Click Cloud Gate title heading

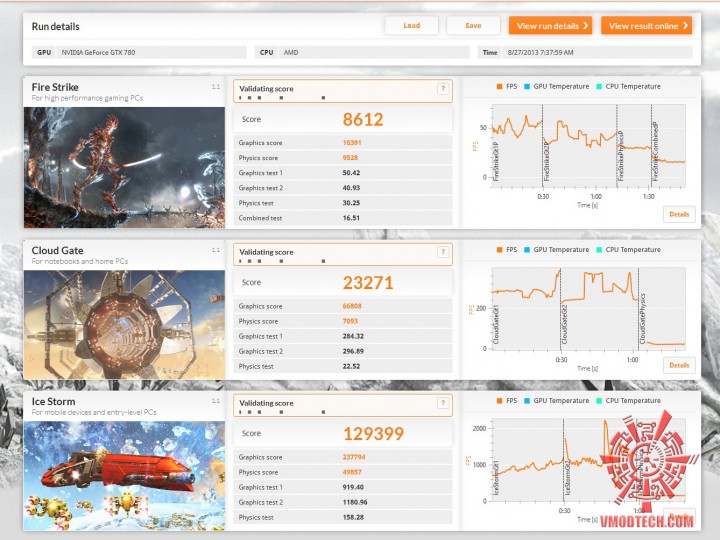(x=57, y=251)
